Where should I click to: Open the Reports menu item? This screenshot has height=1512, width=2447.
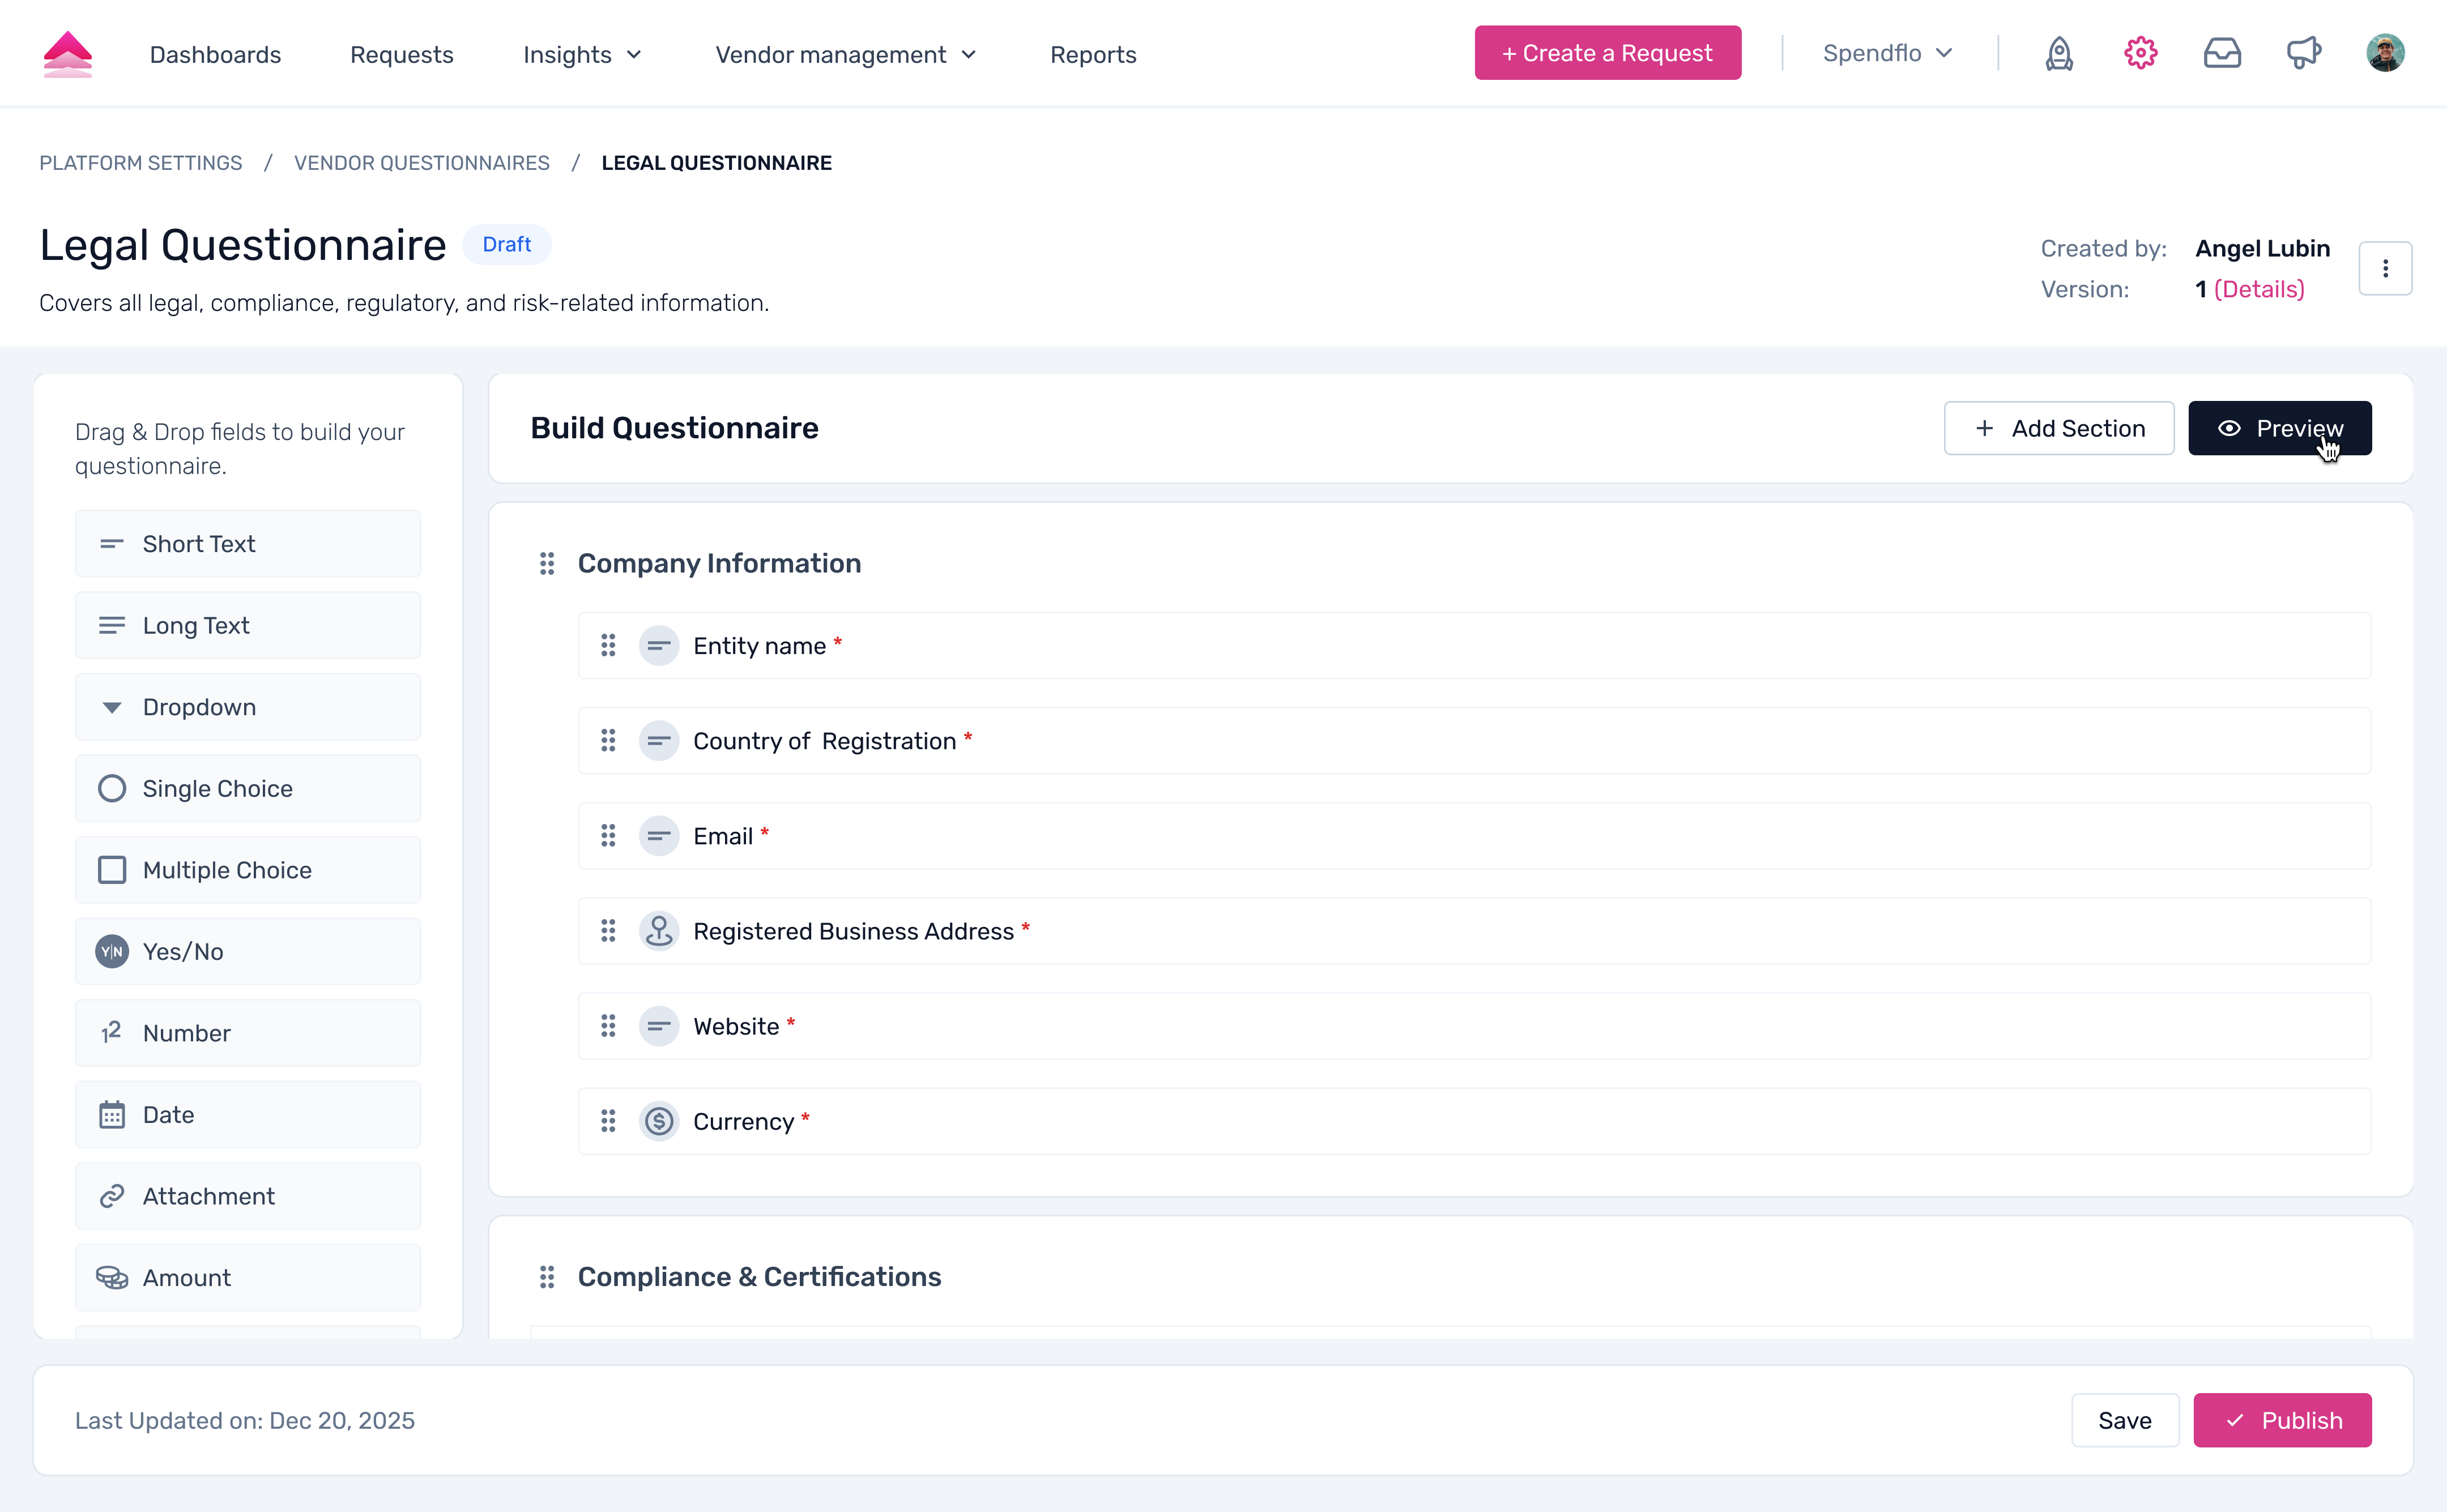(x=1093, y=55)
